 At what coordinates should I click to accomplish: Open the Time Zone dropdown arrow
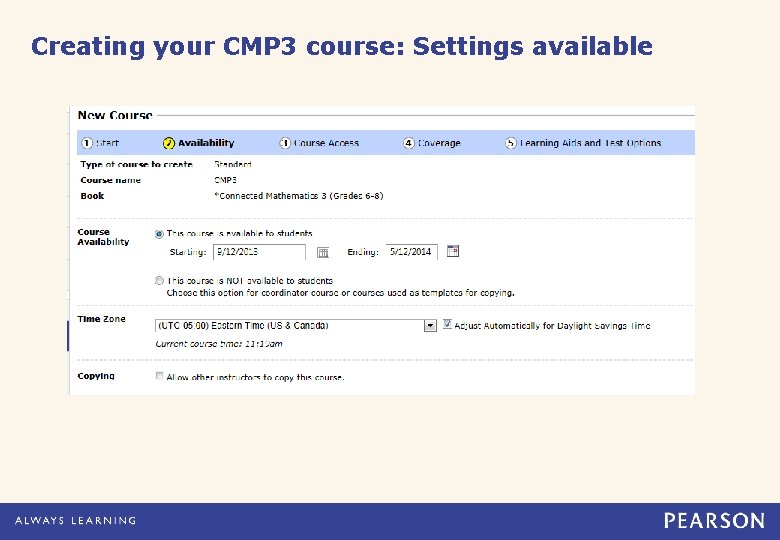(x=430, y=326)
